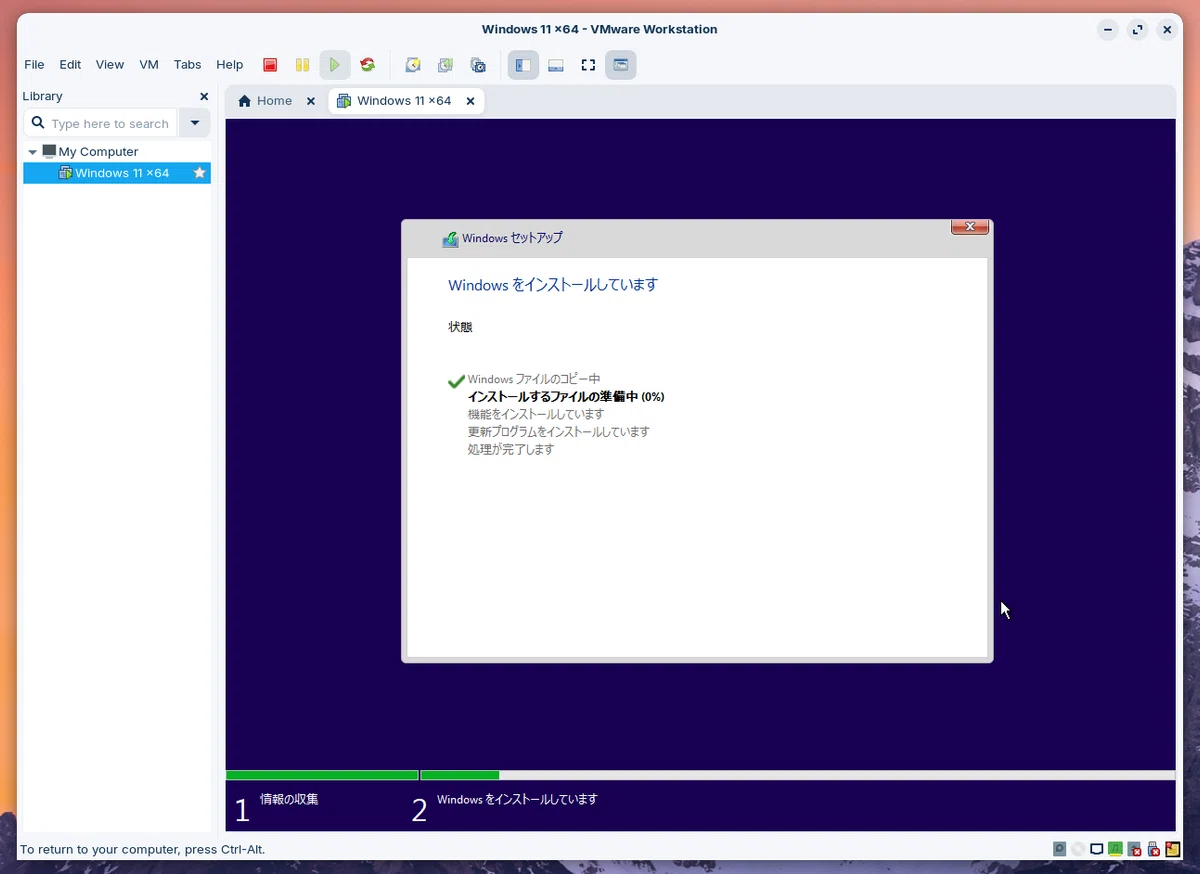Collapse the My Computer tree node
Screen dimensions: 1200x874
click(33, 152)
